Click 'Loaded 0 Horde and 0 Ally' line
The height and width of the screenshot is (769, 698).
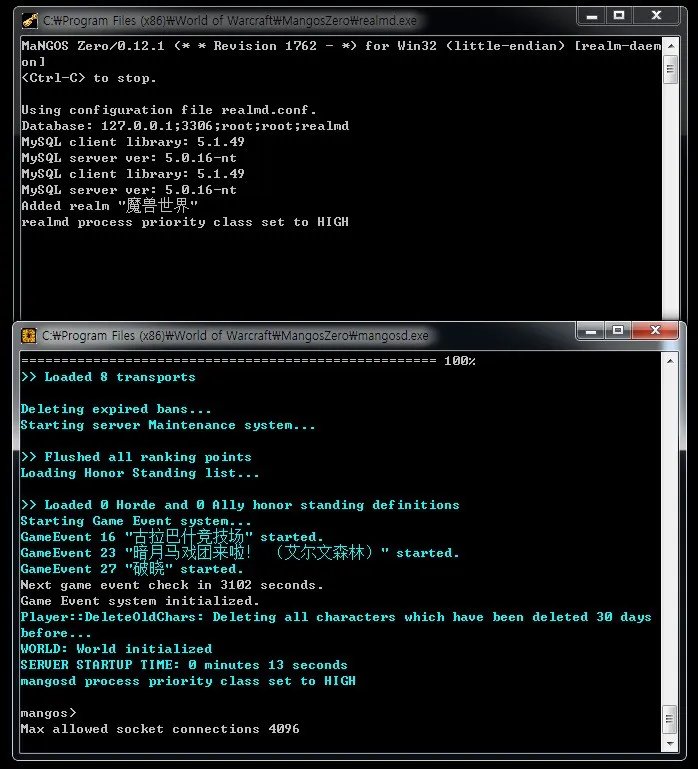tap(240, 505)
